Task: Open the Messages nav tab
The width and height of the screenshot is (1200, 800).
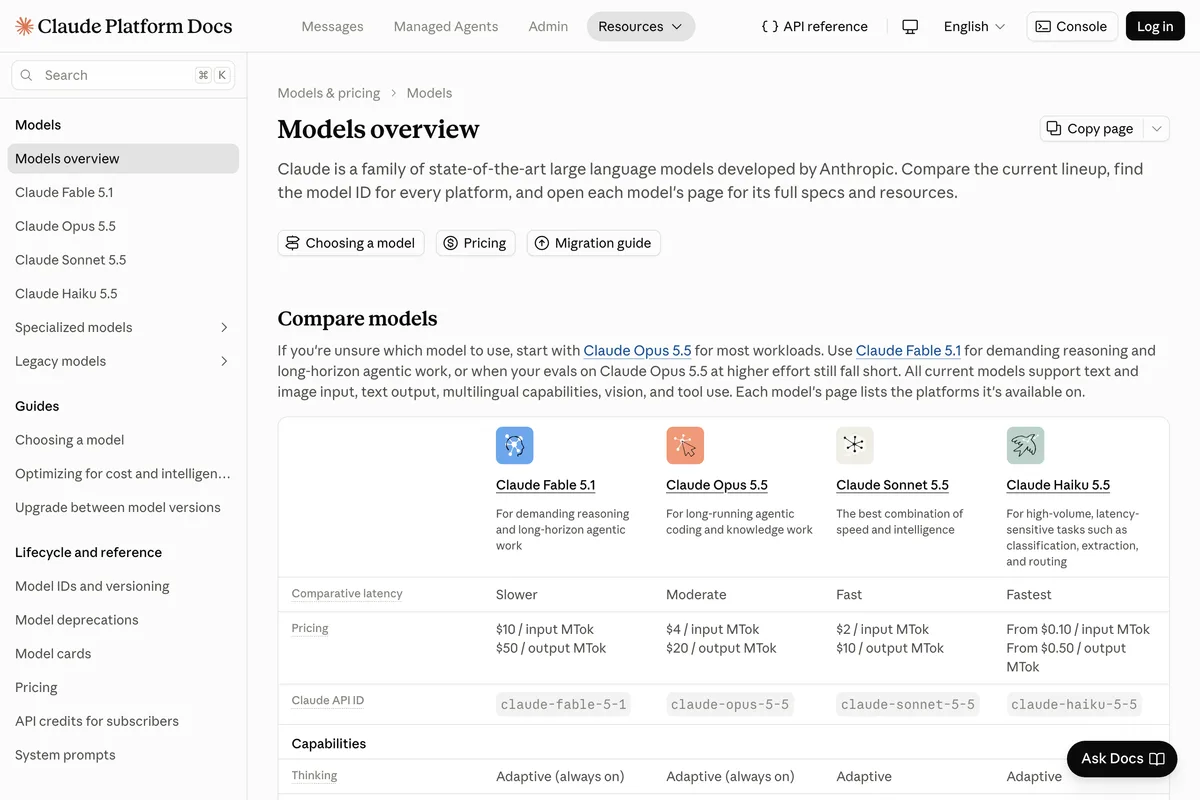Action: tap(333, 27)
